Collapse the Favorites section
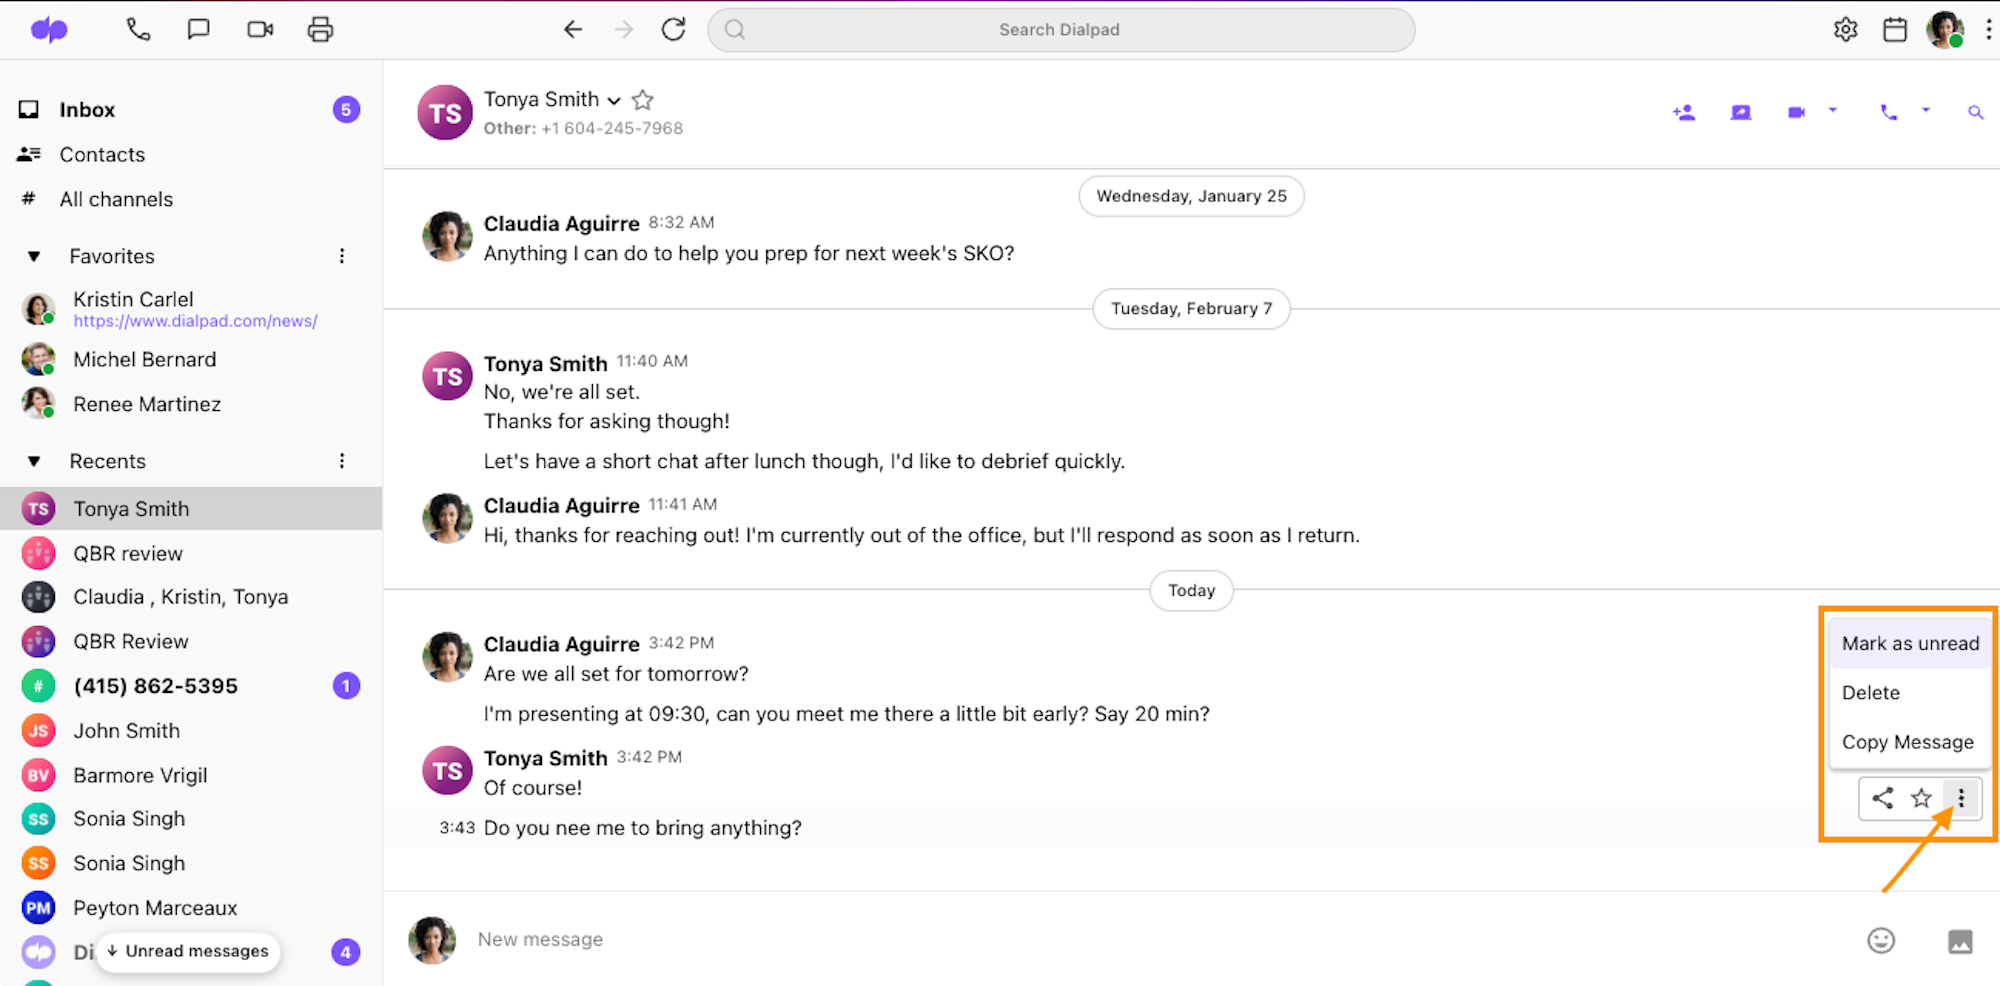The width and height of the screenshot is (2000, 986). (34, 257)
